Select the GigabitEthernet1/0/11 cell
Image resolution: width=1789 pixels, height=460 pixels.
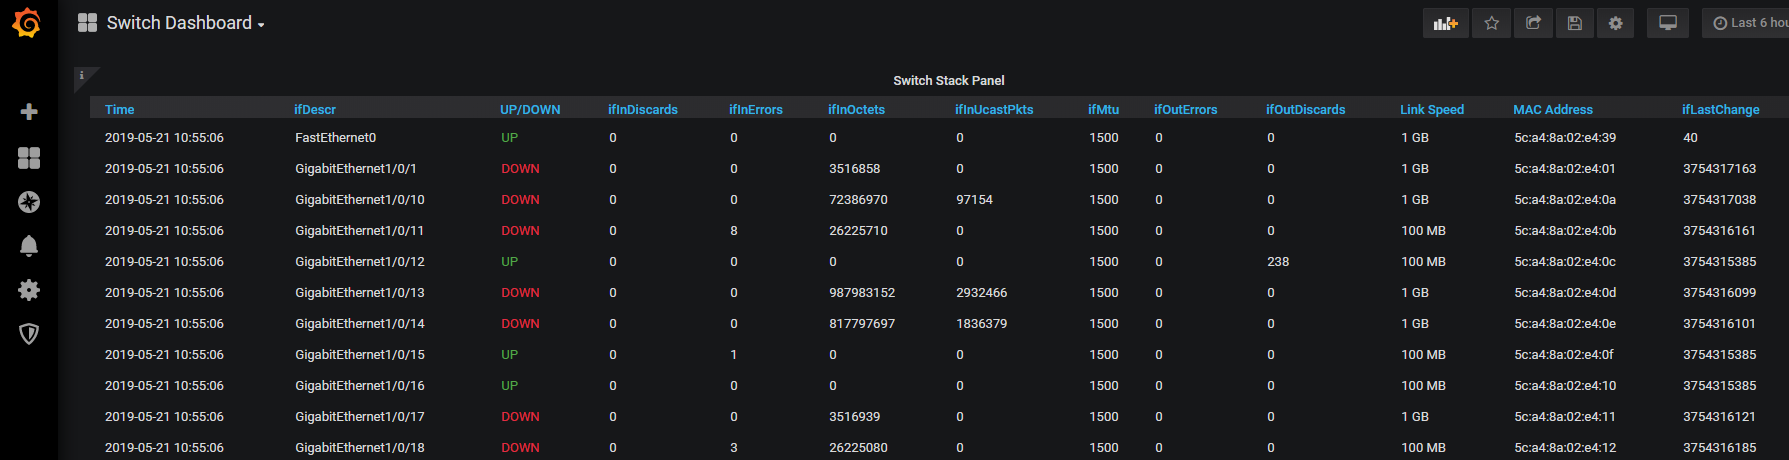tap(360, 231)
